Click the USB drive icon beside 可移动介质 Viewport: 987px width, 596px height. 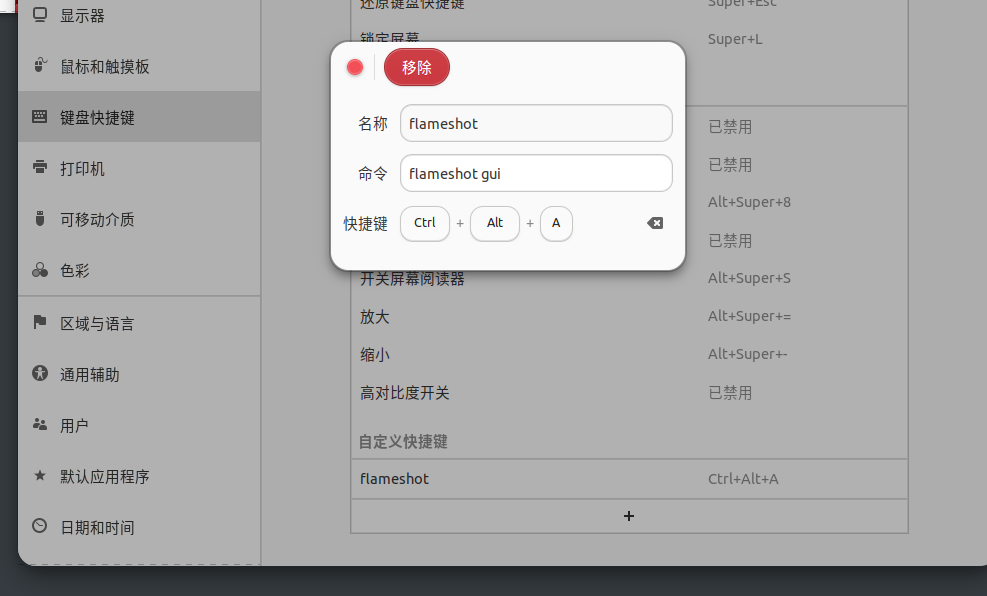40,218
